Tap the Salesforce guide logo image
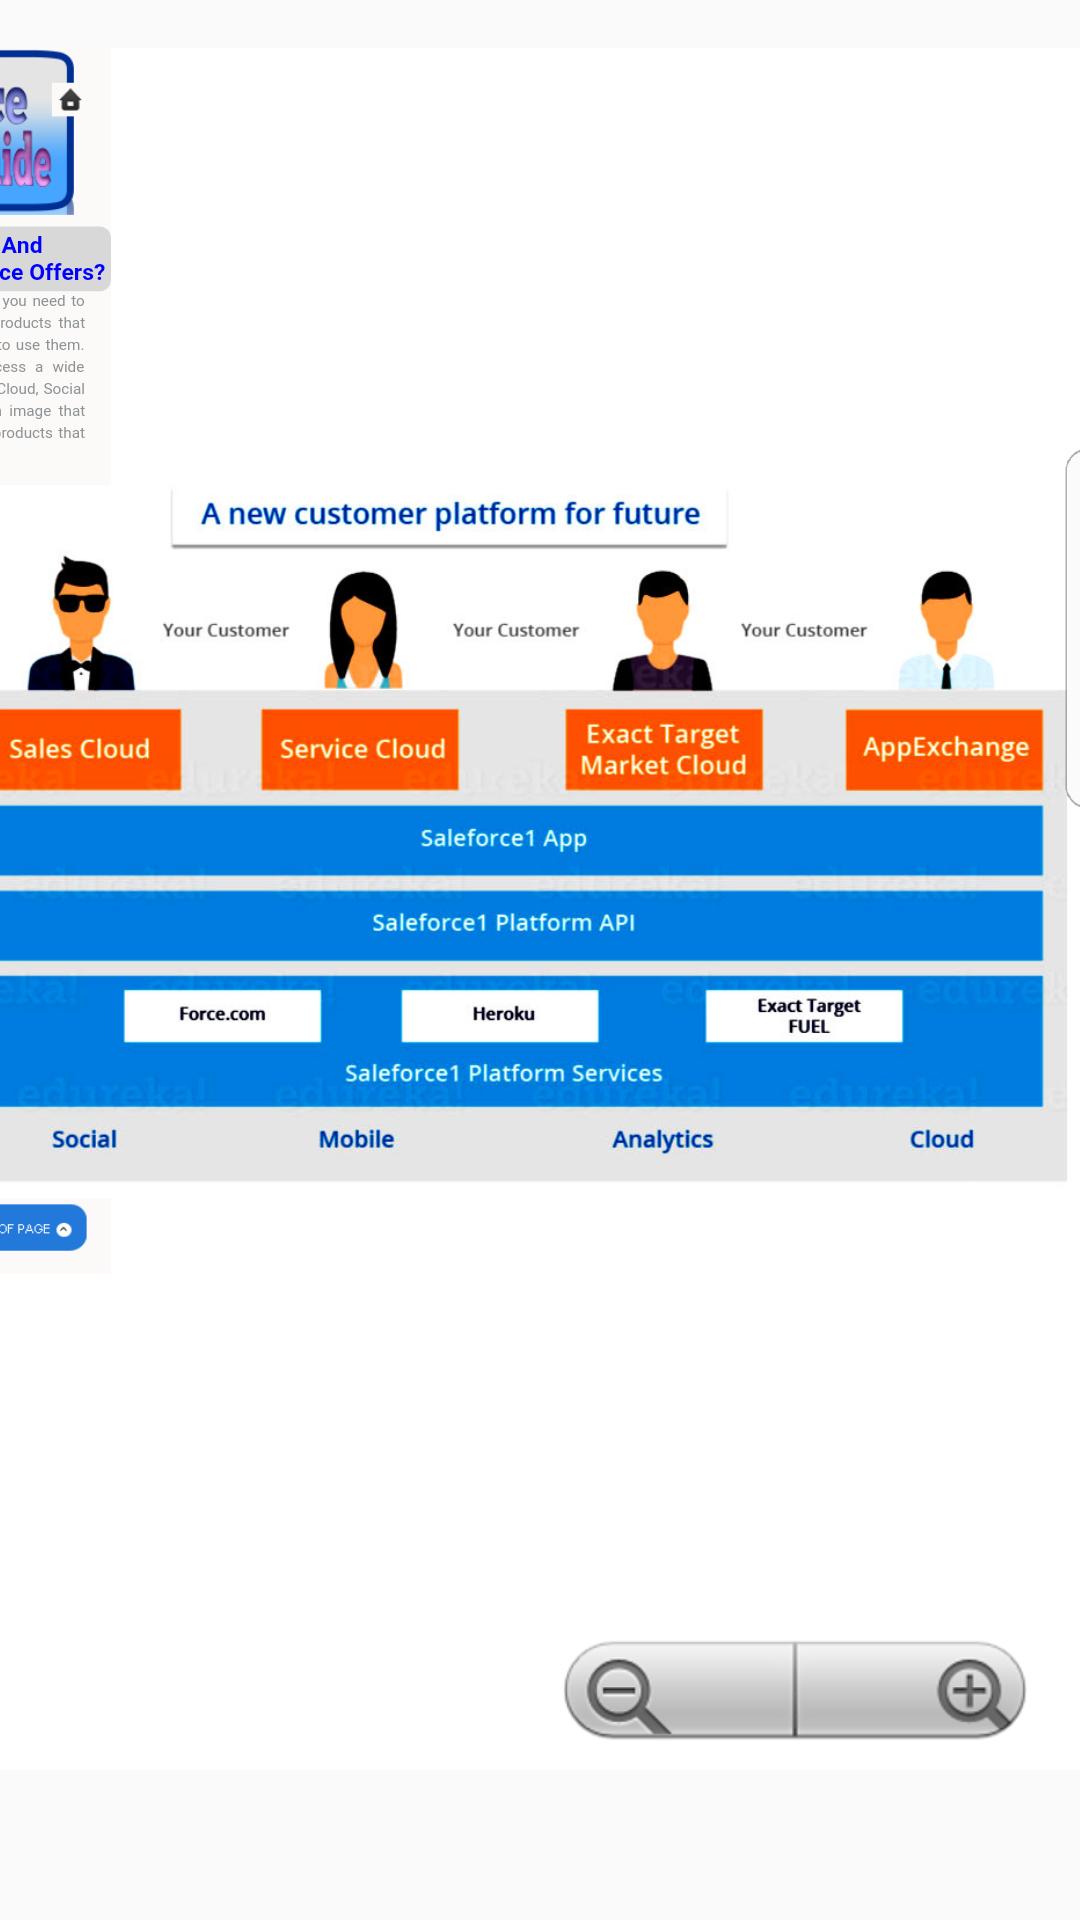 (36, 132)
